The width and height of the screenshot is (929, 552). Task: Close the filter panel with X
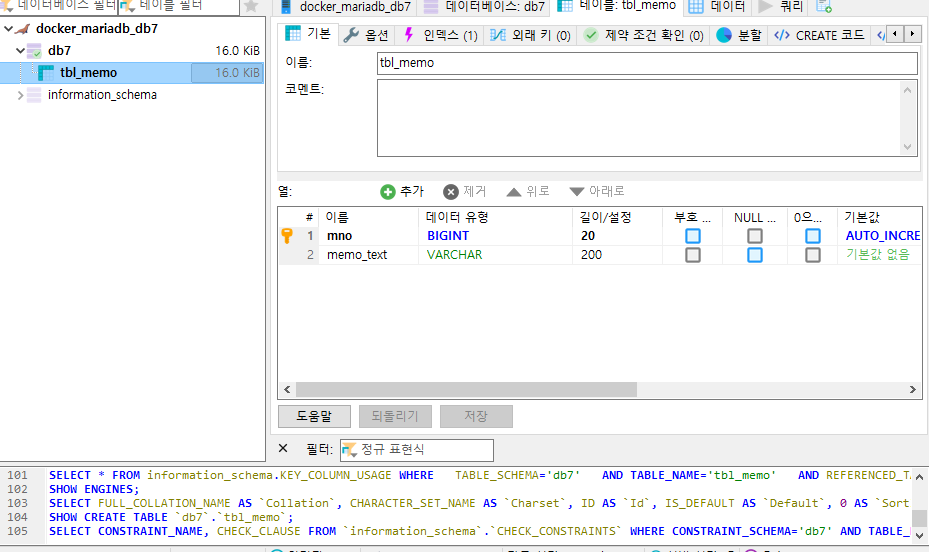pyautogui.click(x=283, y=448)
